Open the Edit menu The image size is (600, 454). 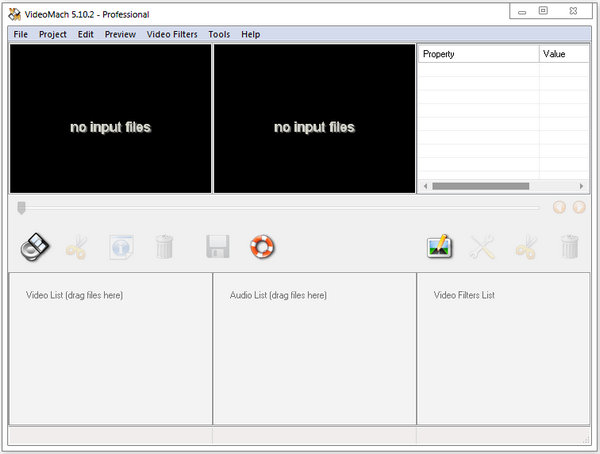[86, 34]
